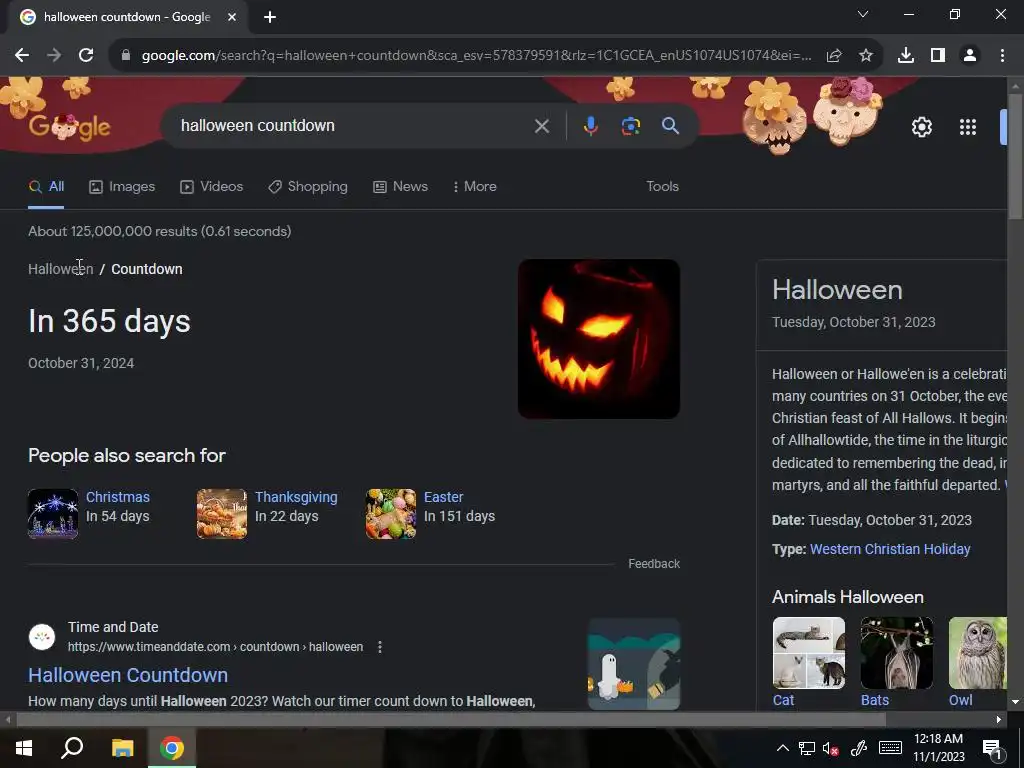
Task: Clear search text with X icon
Action: coord(541,126)
